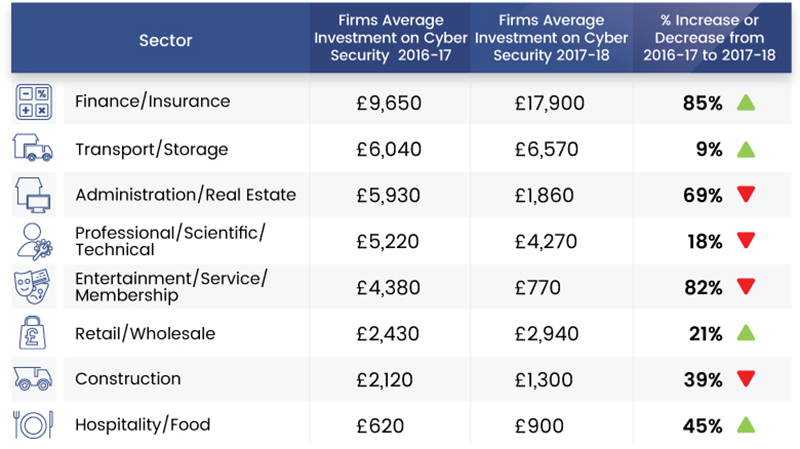Click the green up arrow next to 45%
This screenshot has width=800, height=449.
click(x=744, y=426)
